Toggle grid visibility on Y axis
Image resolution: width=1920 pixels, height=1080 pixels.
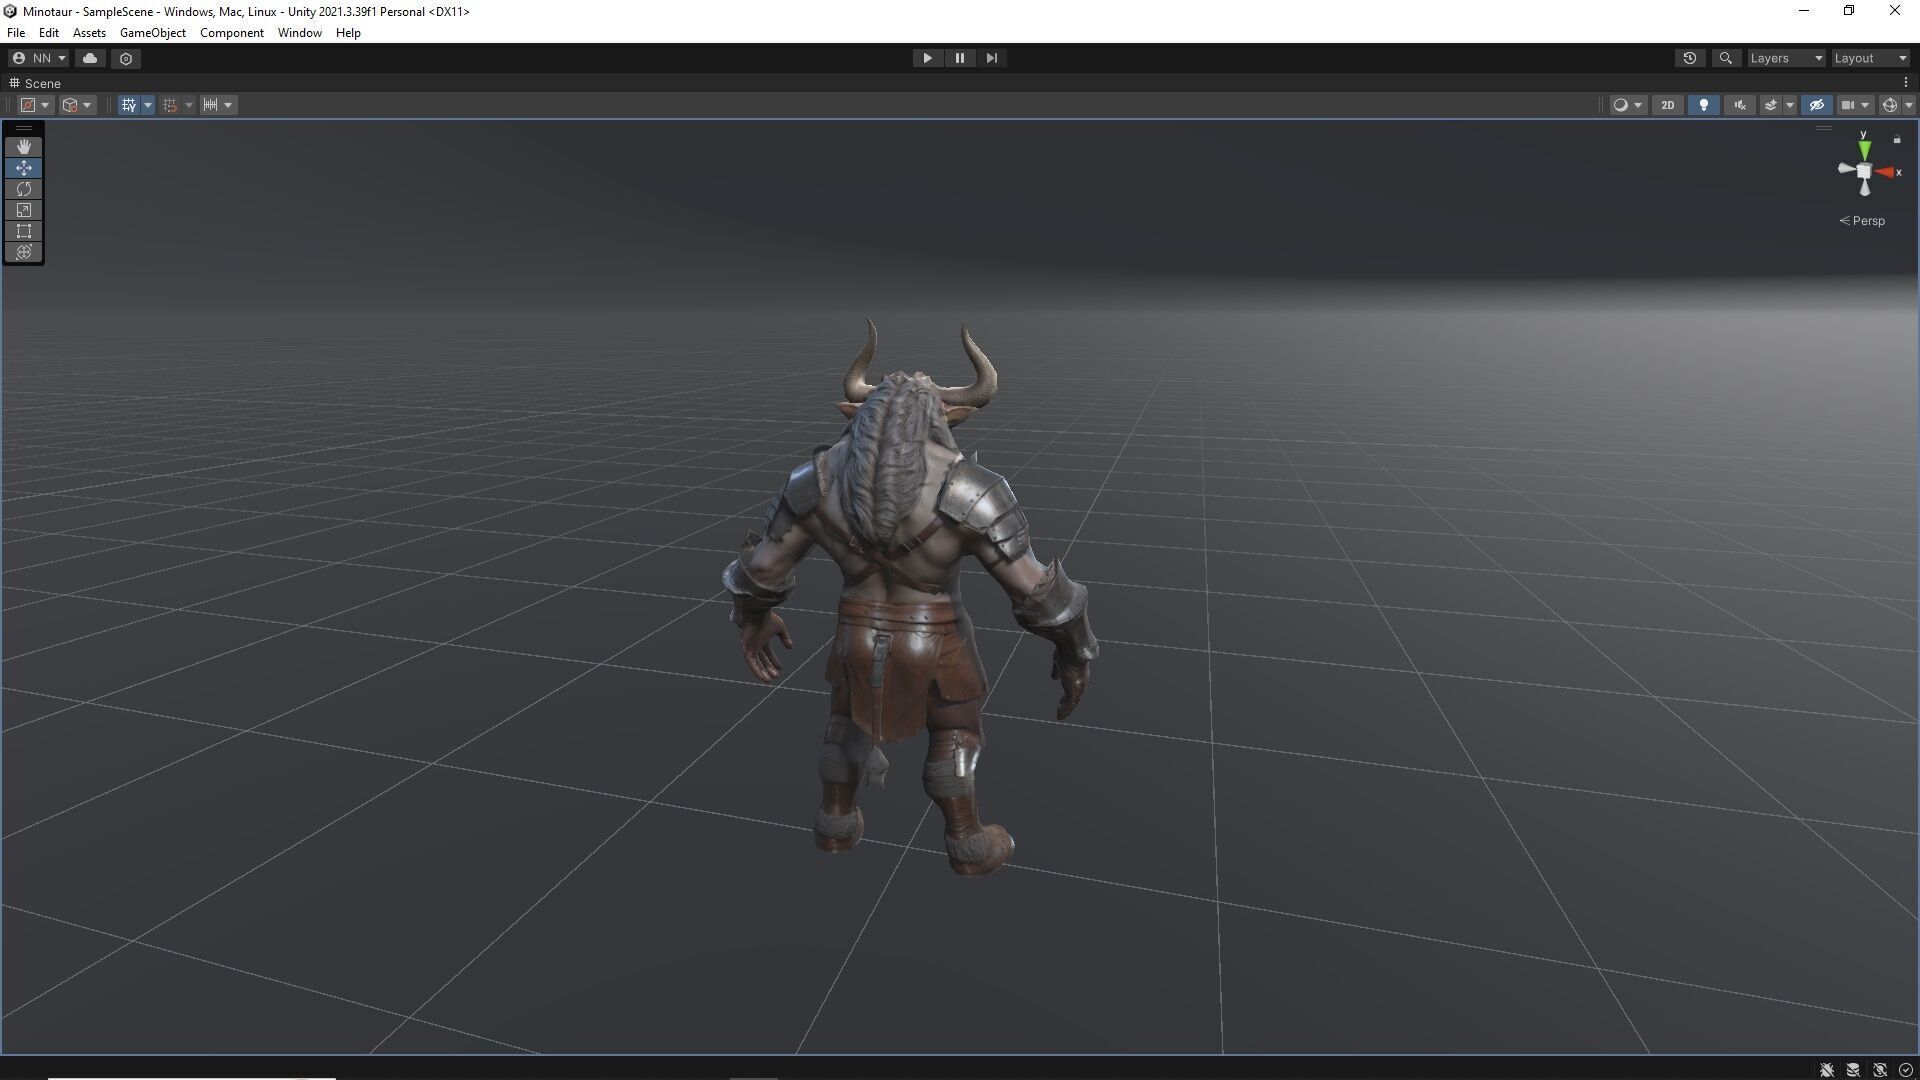(x=129, y=105)
